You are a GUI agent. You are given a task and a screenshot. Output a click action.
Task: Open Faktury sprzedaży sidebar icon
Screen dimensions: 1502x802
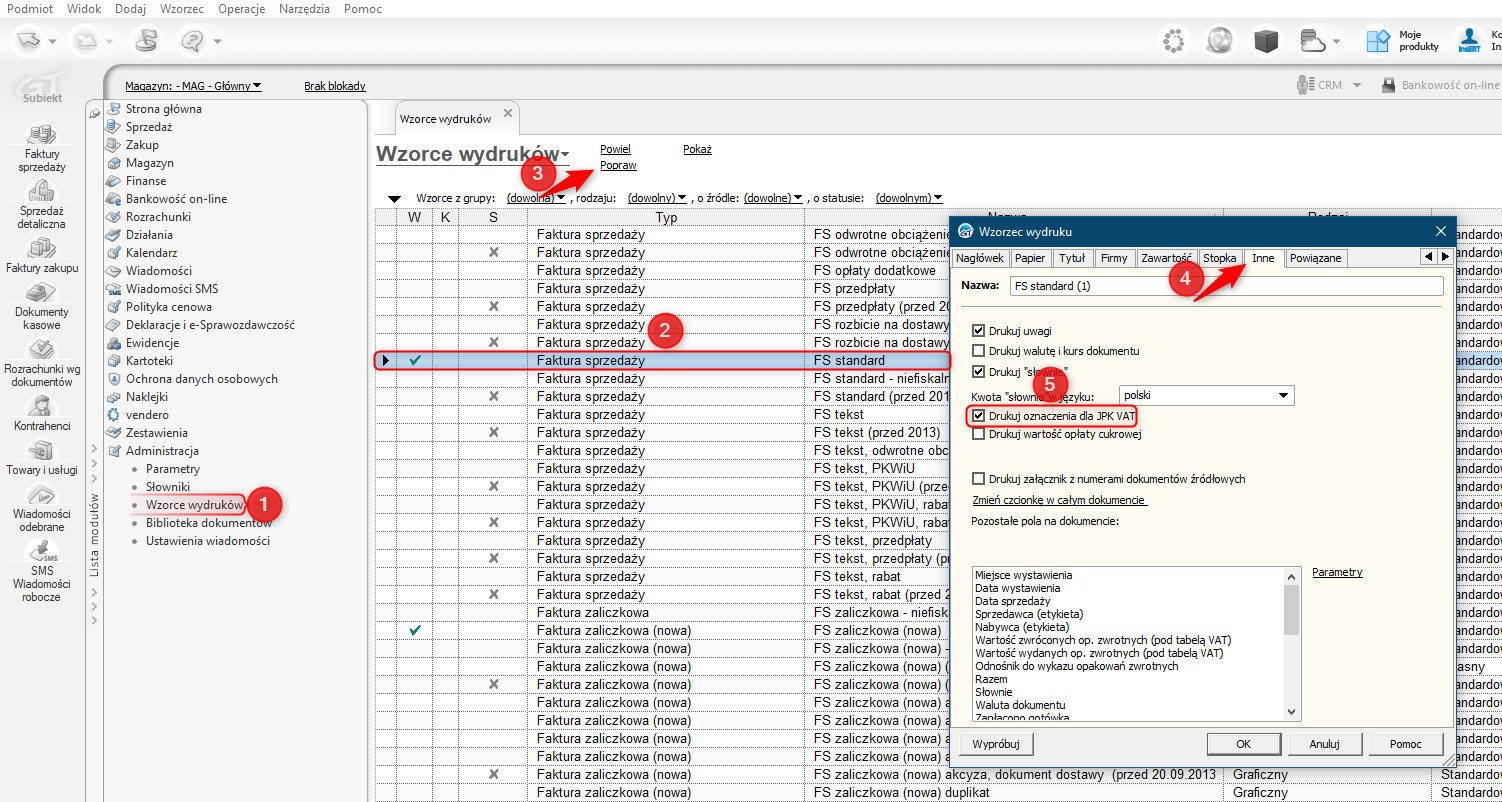coord(42,136)
